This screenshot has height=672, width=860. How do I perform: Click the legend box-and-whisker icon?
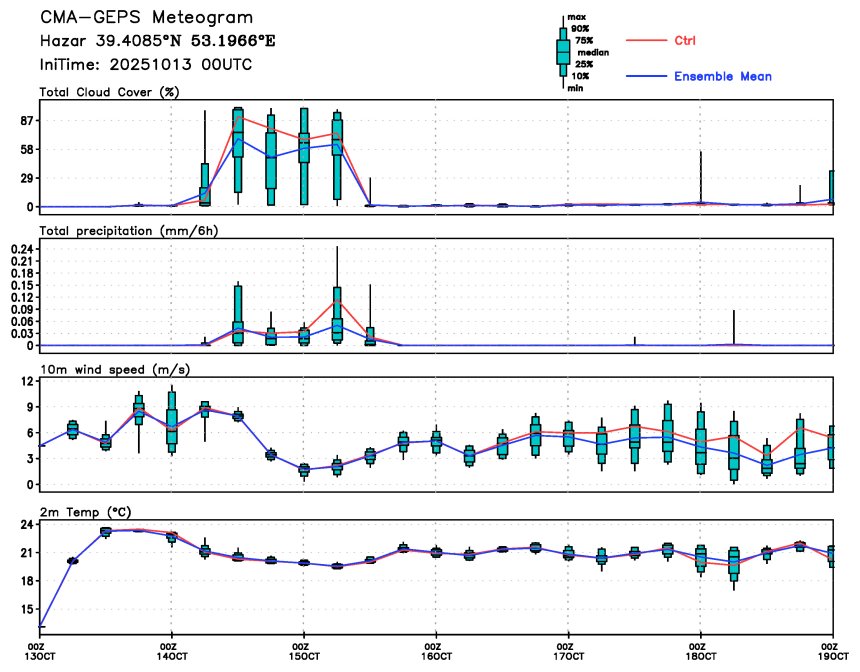[x=563, y=52]
